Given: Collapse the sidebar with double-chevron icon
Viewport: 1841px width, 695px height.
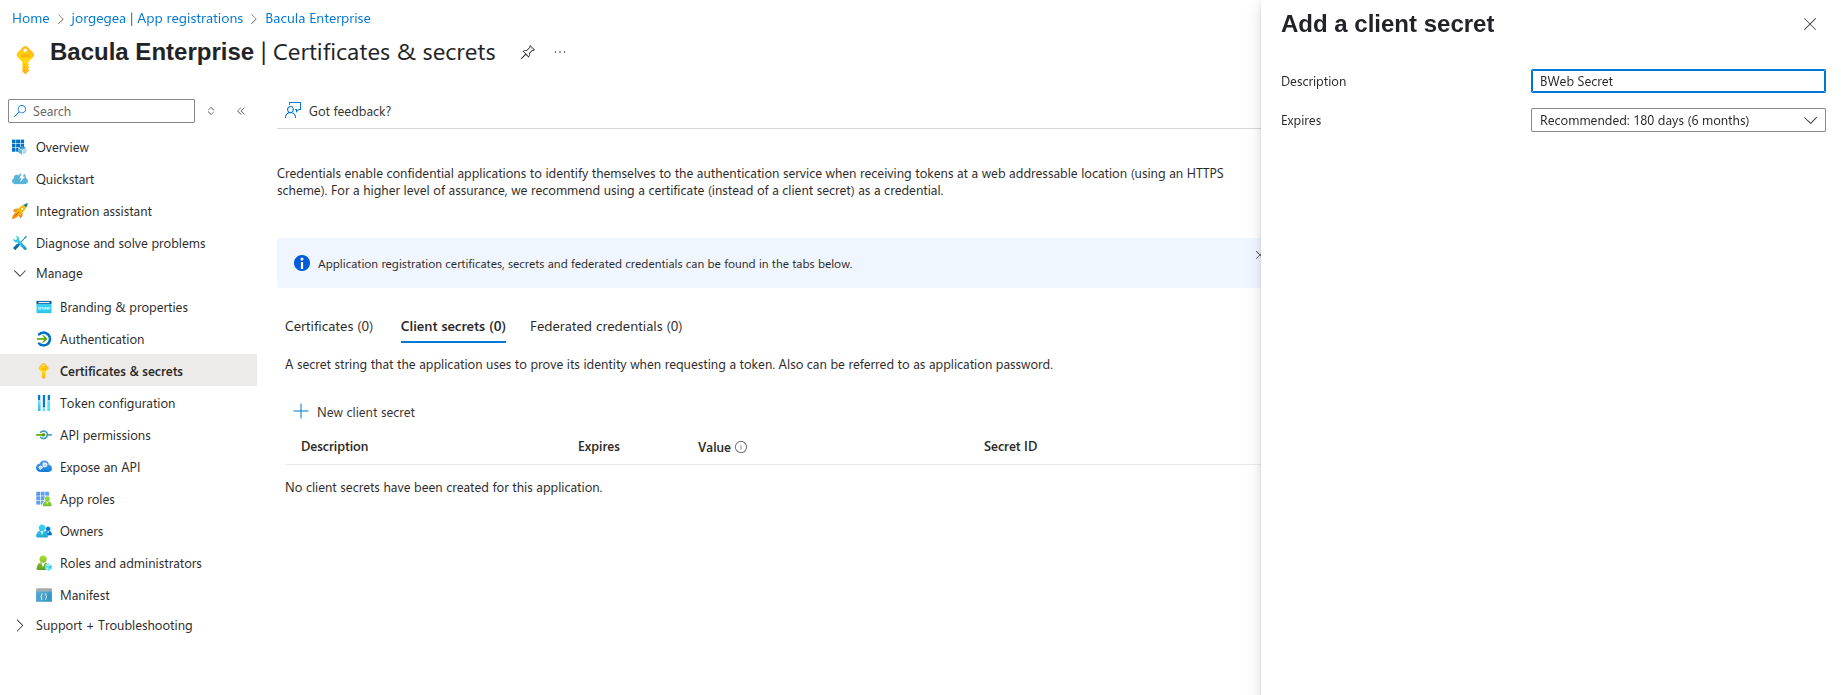Looking at the screenshot, I should coord(241,111).
